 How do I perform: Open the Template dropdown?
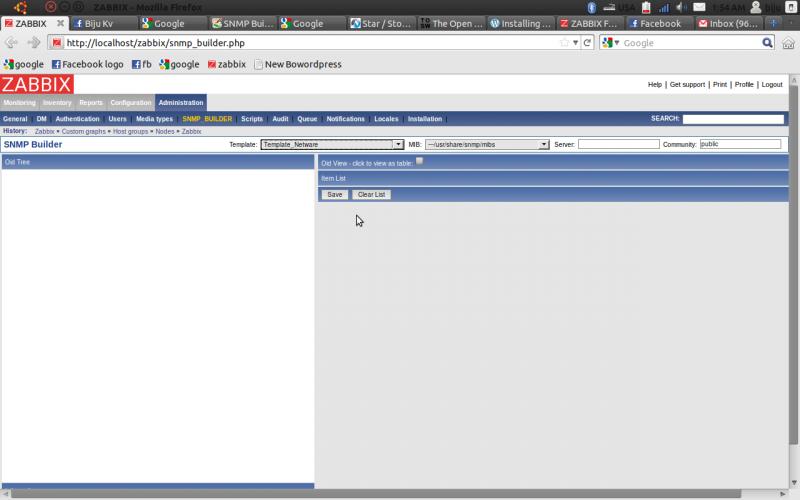click(x=332, y=144)
